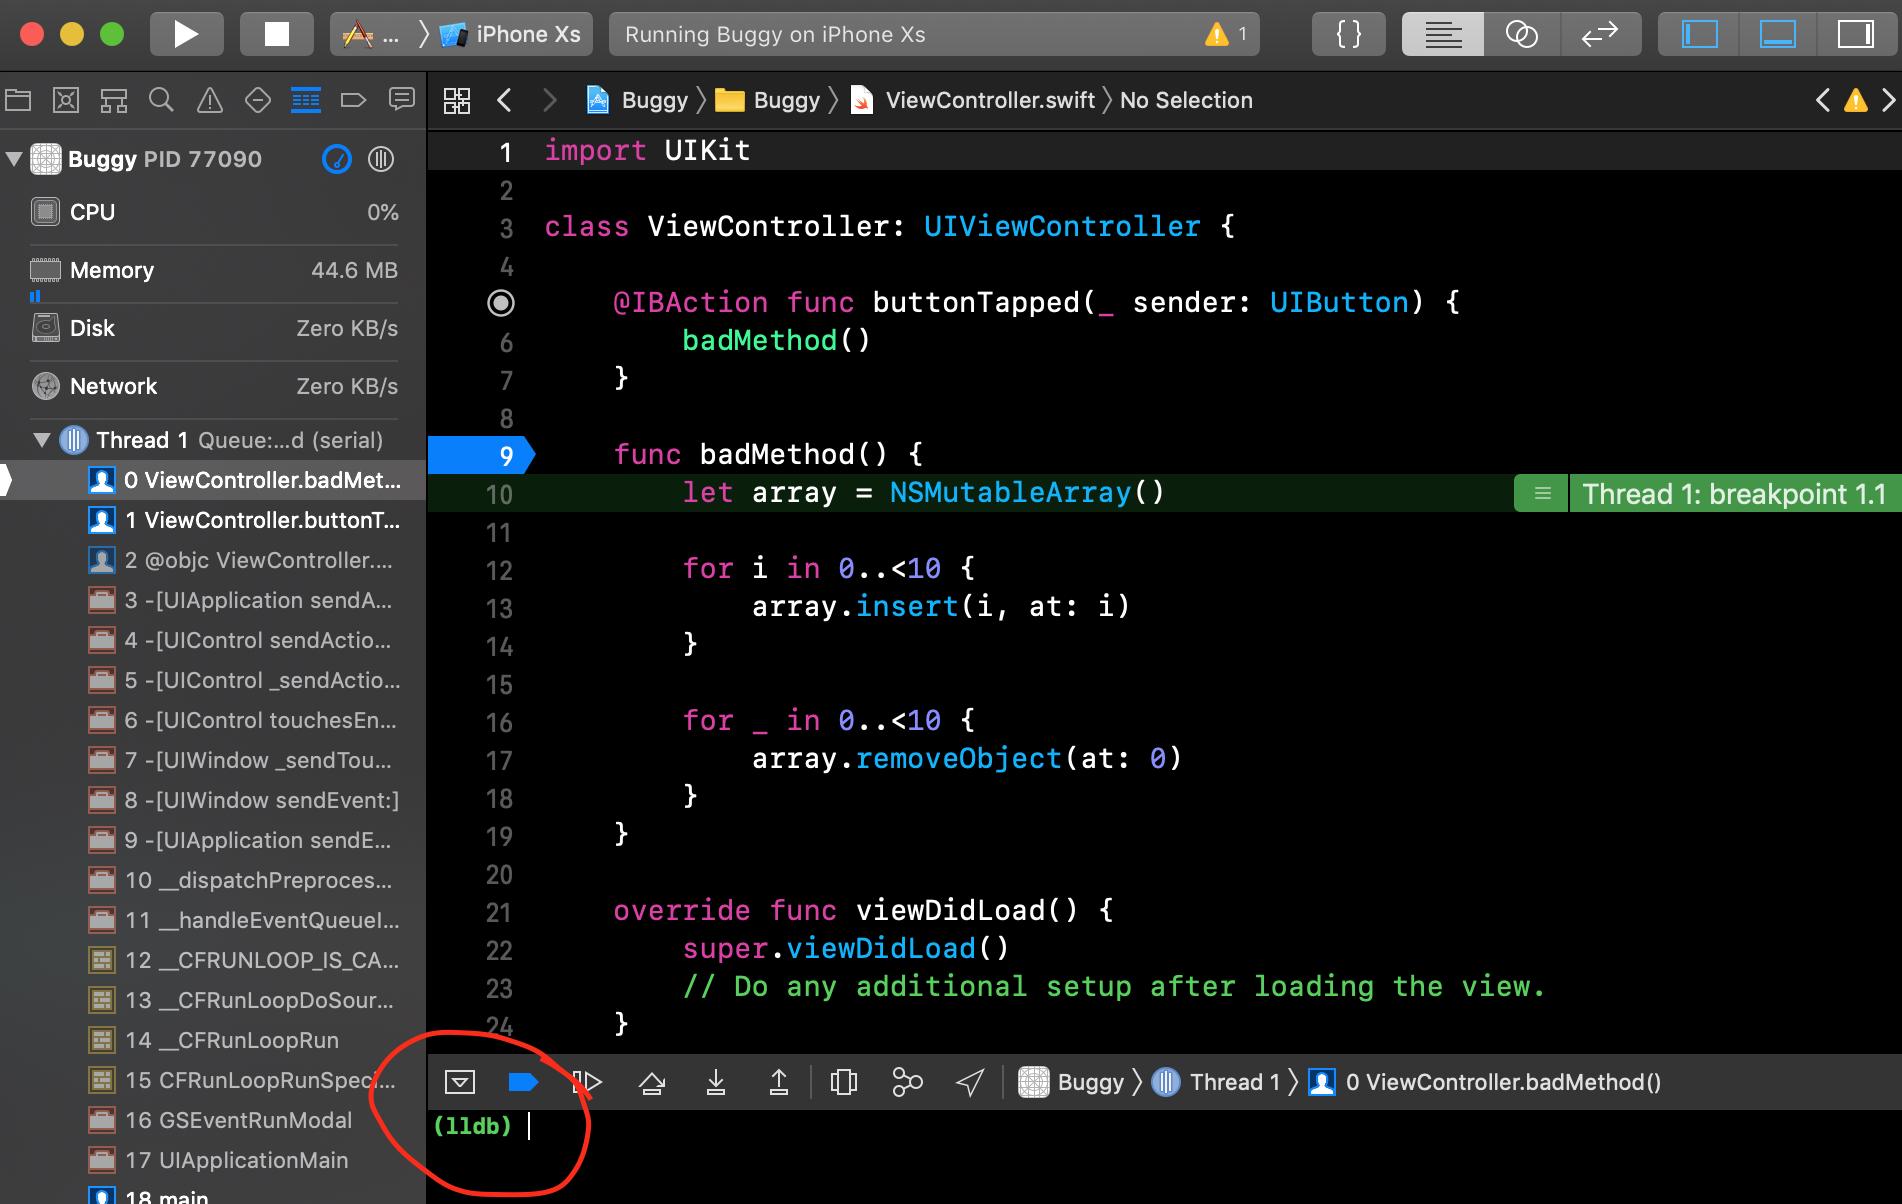1902x1204 pixels.
Task: Jump to next issue arrow
Action: click(x=1888, y=100)
